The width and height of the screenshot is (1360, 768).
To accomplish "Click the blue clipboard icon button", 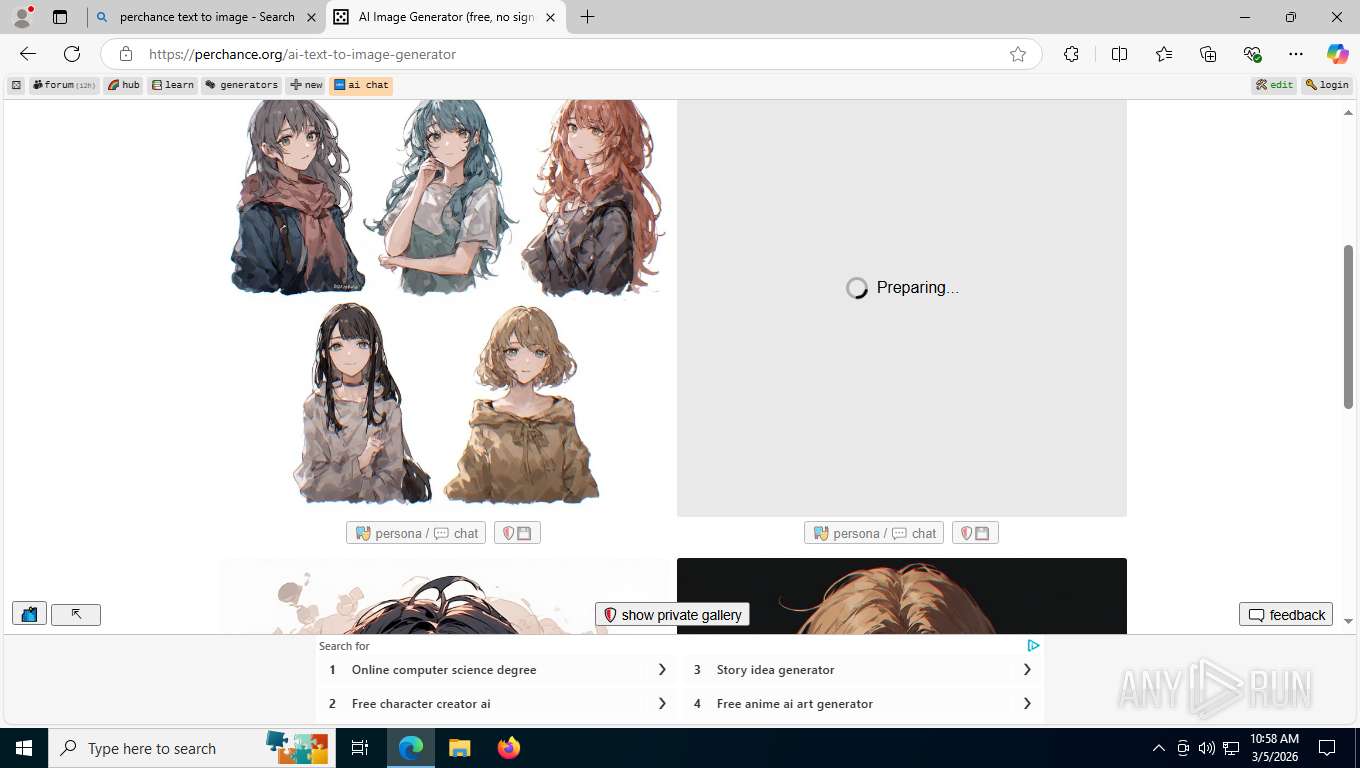I will click(29, 614).
